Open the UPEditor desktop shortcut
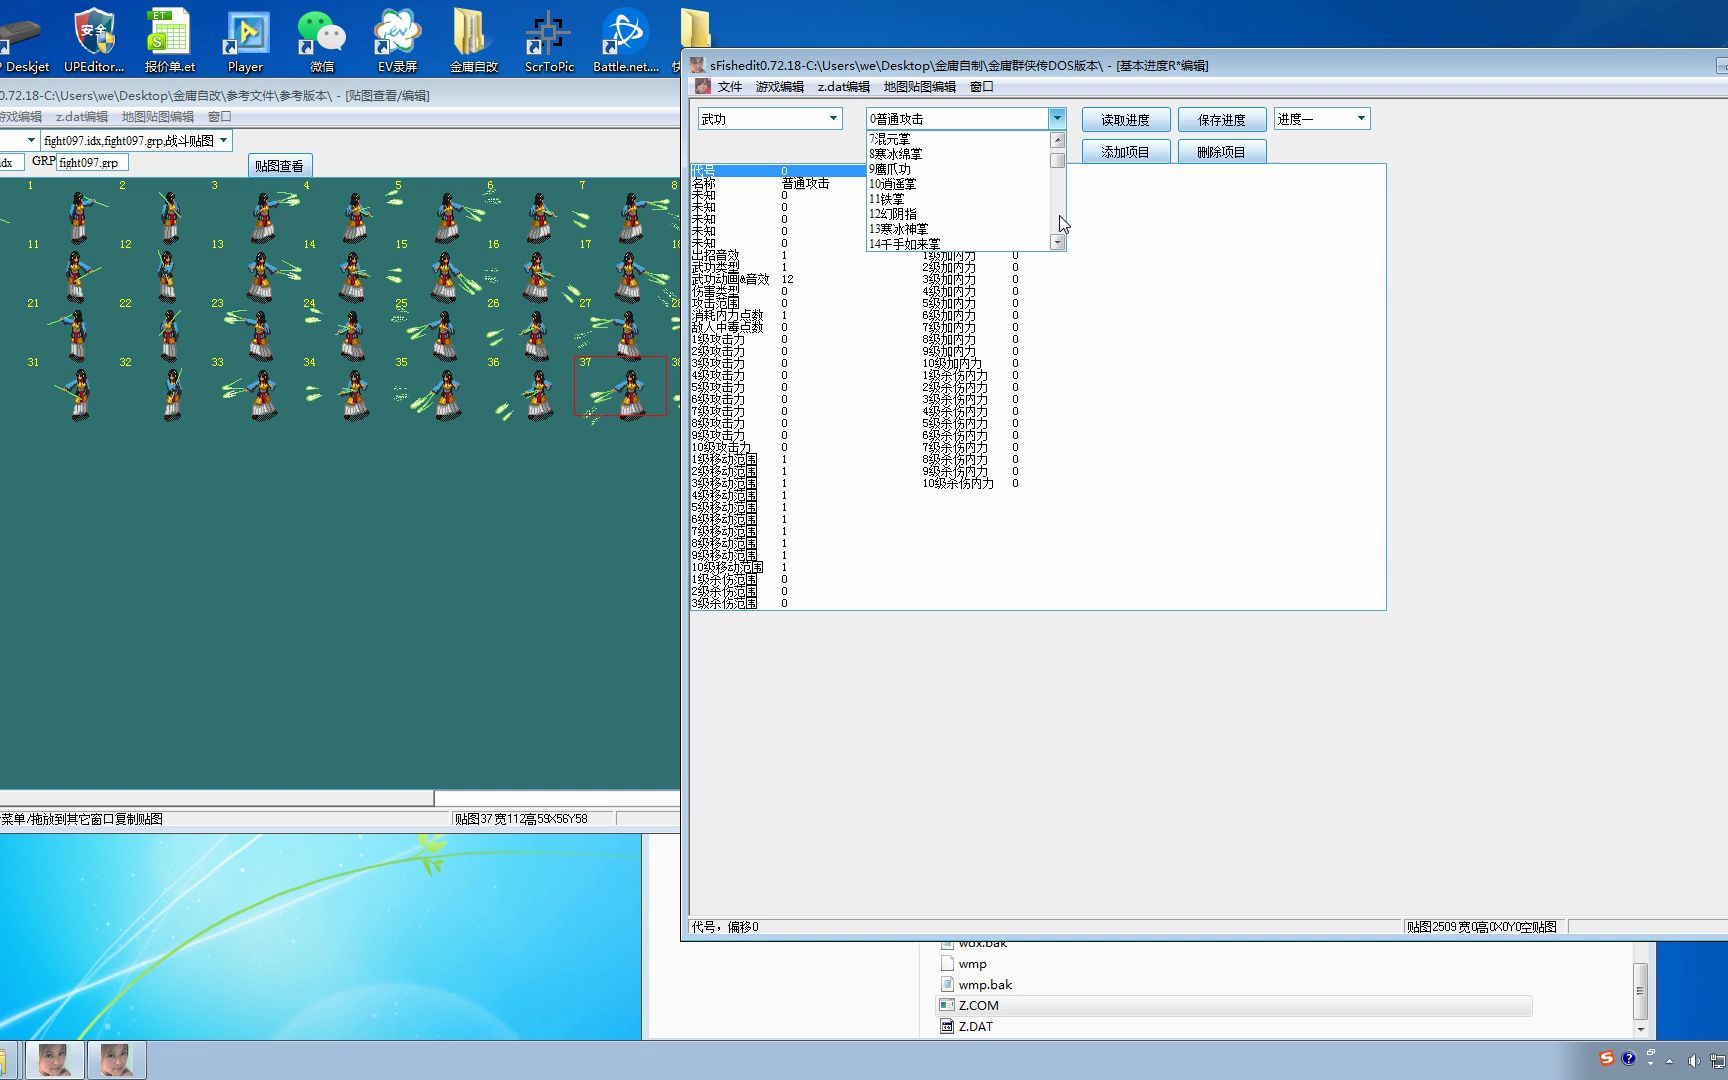This screenshot has width=1728, height=1080. click(94, 40)
